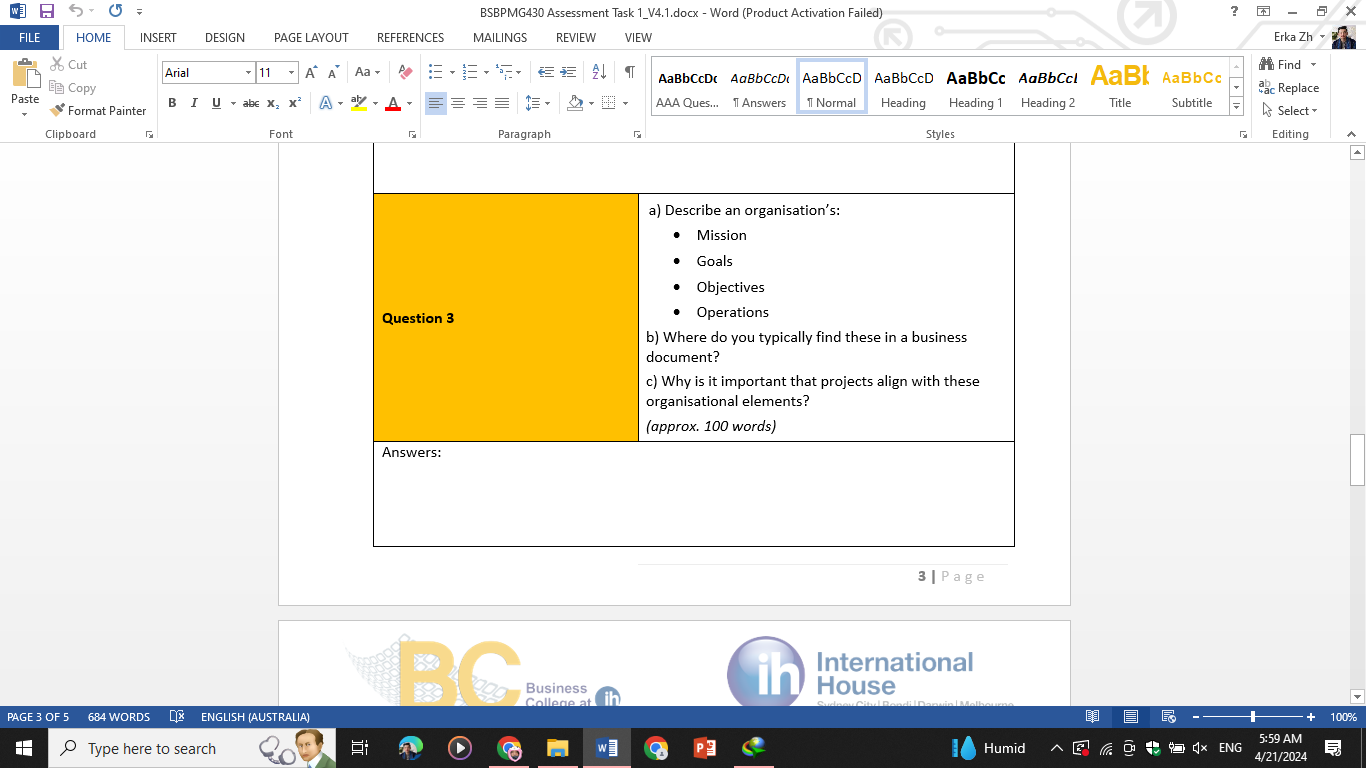
Task: Toggle italic formatting
Action: point(193,103)
